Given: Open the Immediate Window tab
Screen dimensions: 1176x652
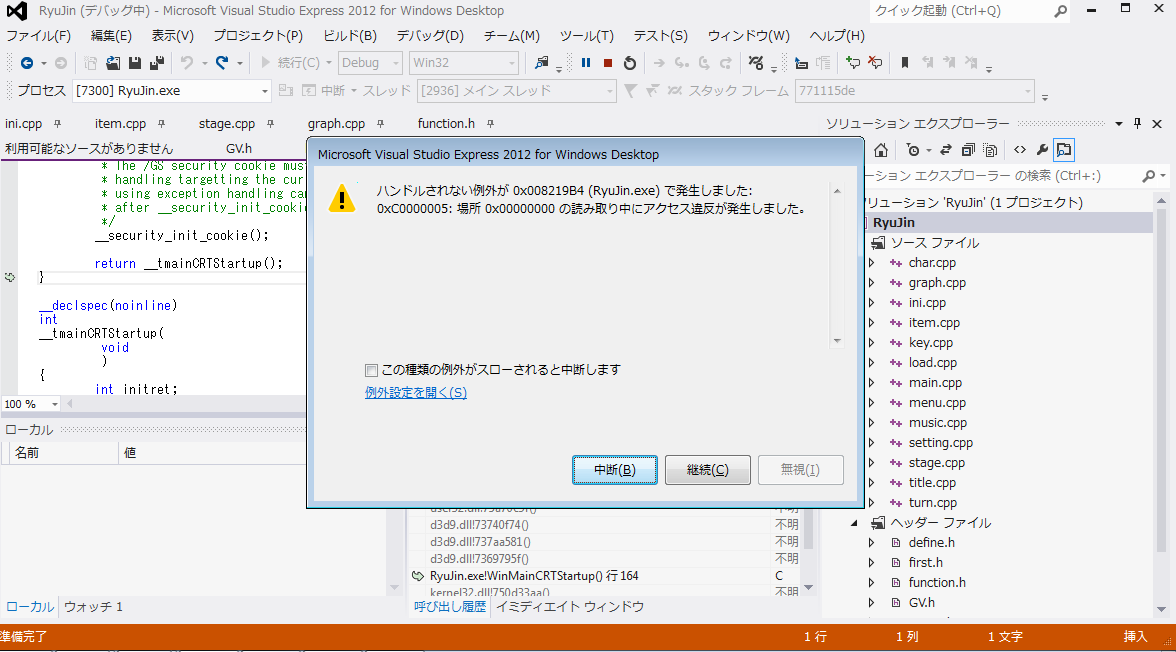Looking at the screenshot, I should [569, 607].
